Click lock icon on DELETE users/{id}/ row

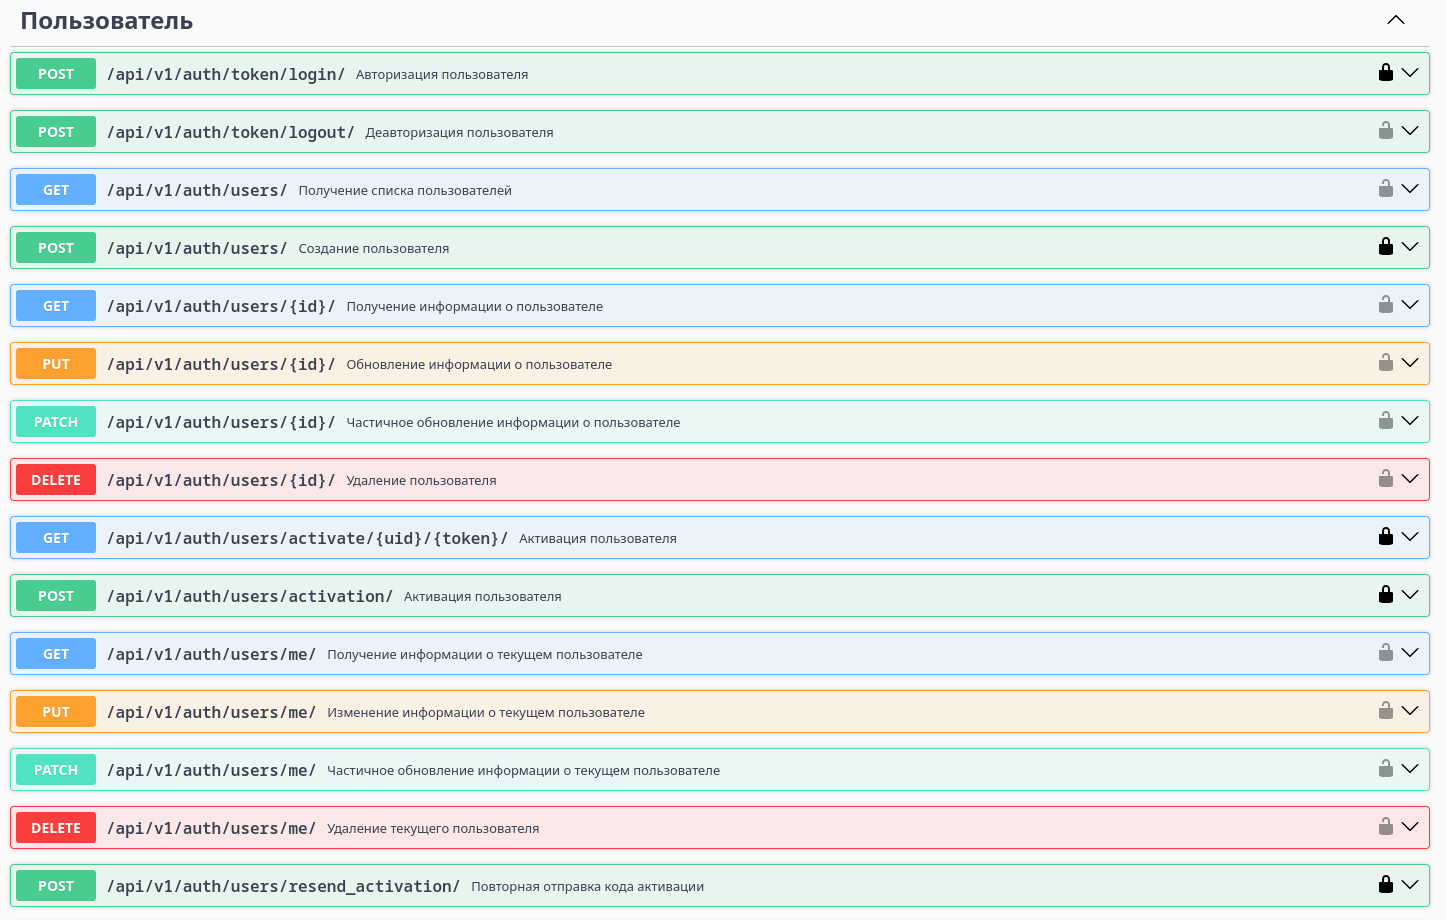click(1386, 478)
